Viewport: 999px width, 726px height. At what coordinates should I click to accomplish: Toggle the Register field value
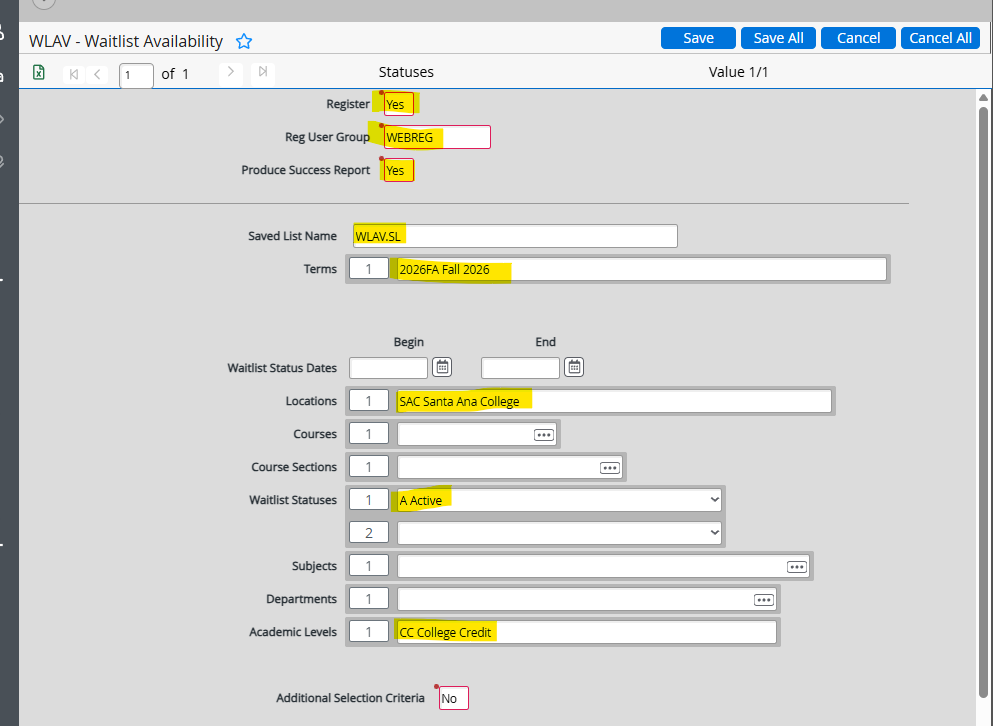tap(396, 103)
